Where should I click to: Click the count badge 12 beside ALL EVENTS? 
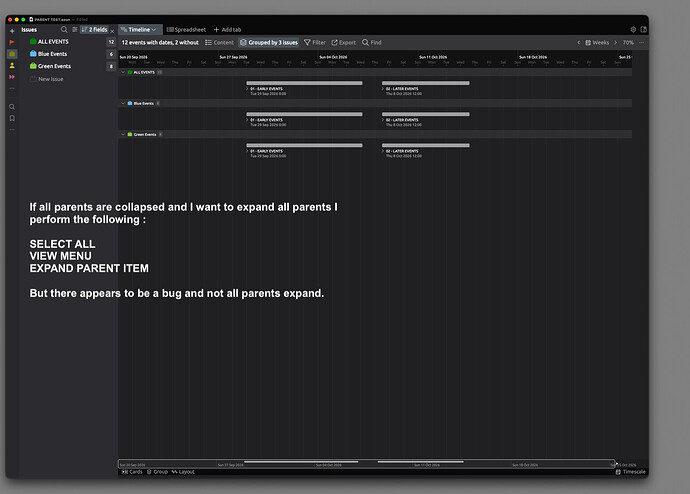tap(111, 42)
